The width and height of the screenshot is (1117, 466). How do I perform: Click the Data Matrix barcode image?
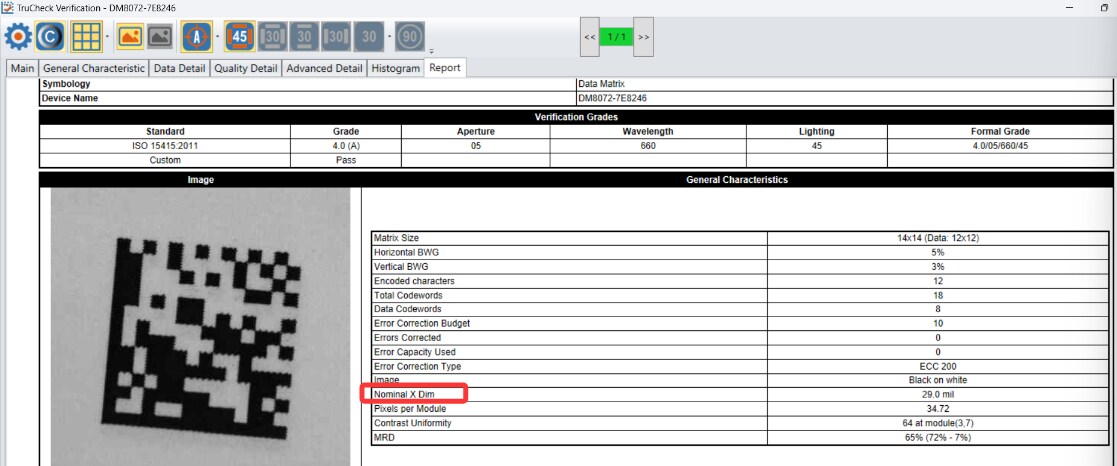[200, 330]
